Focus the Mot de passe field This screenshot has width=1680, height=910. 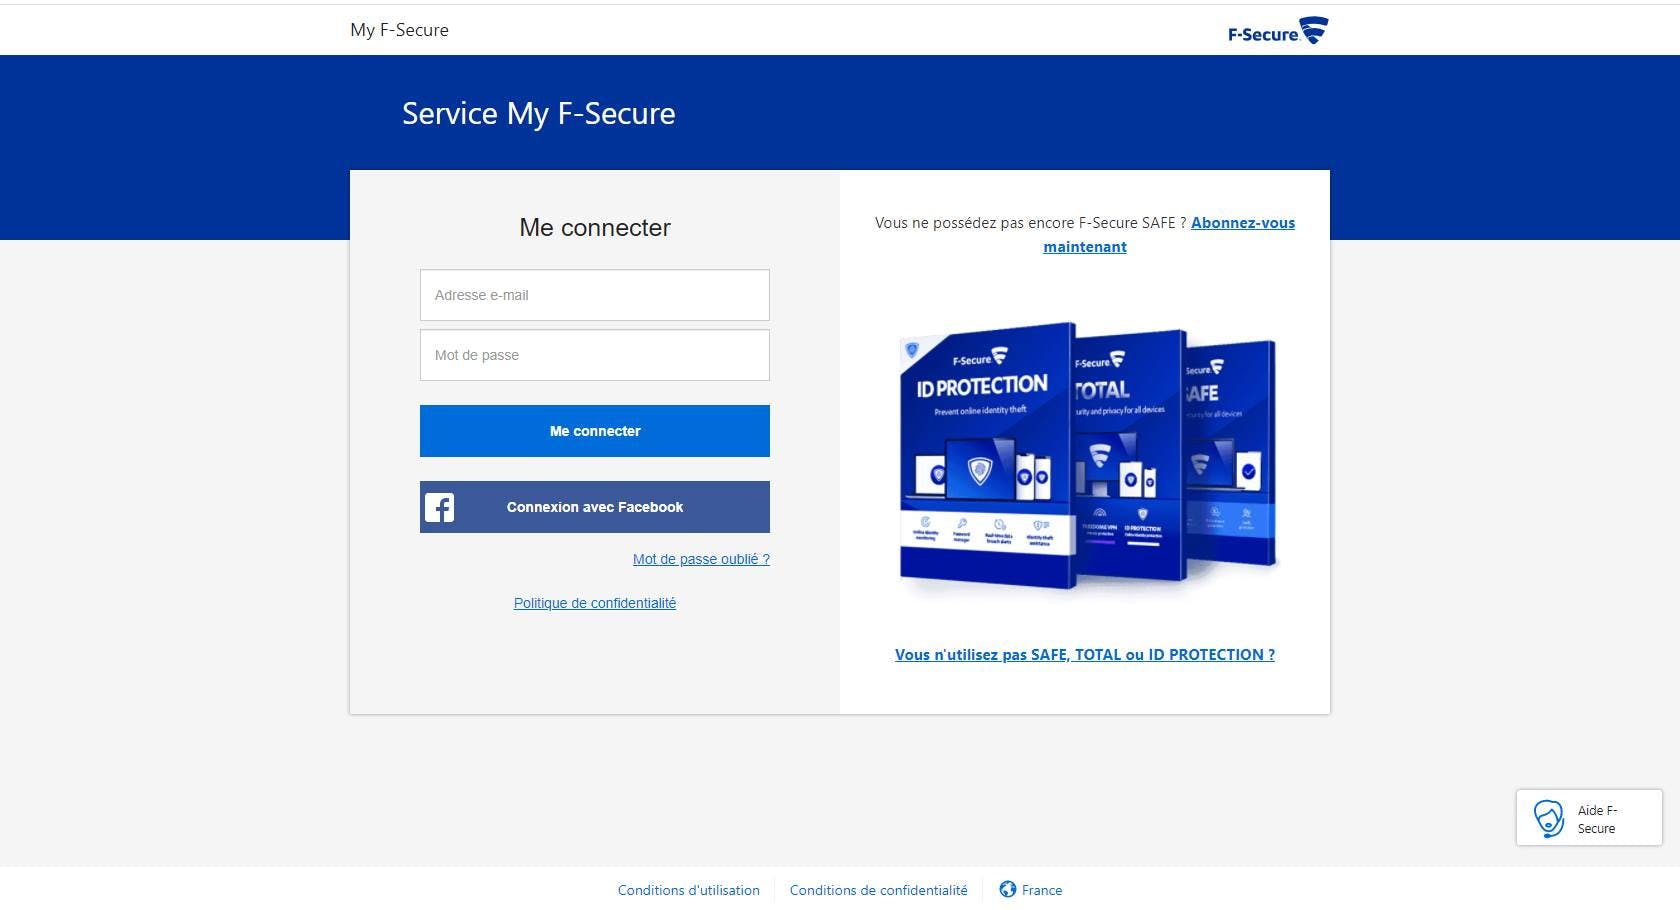click(x=595, y=355)
